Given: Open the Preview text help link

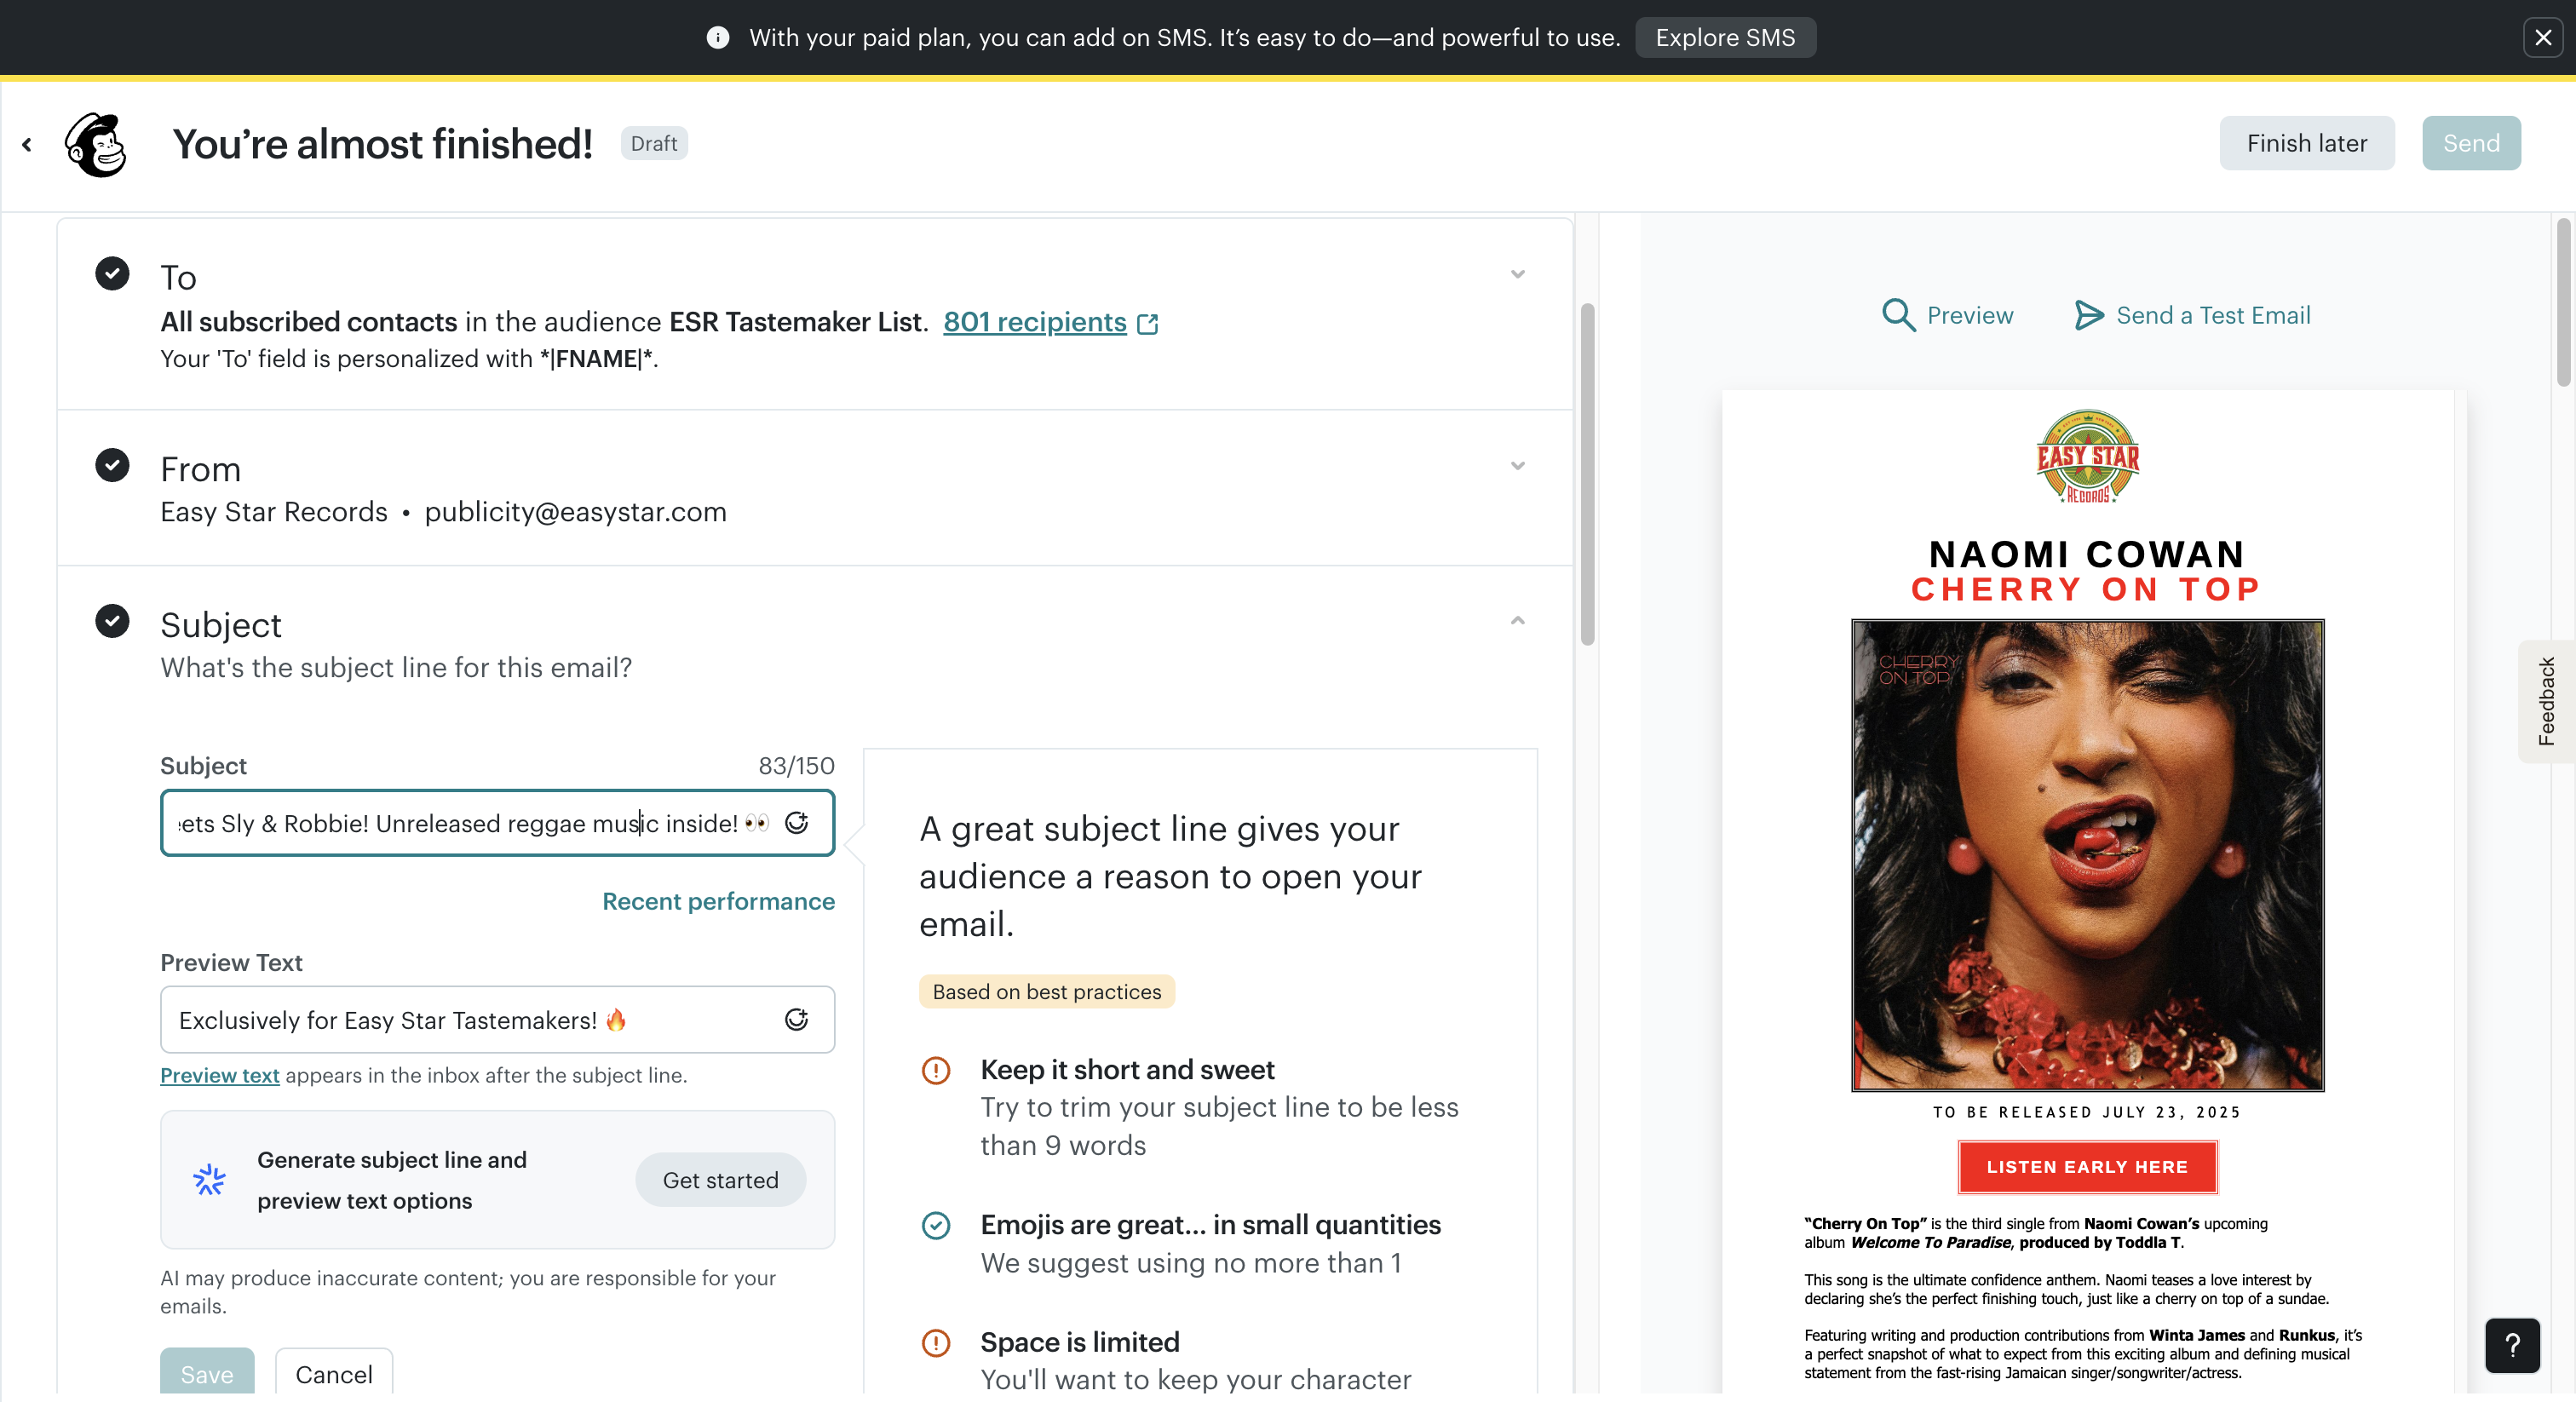Looking at the screenshot, I should (x=220, y=1075).
